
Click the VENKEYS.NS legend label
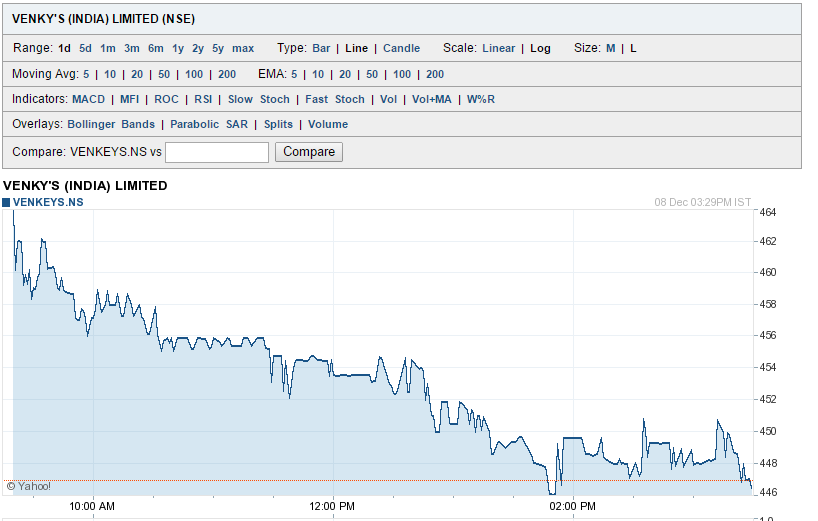[48, 202]
